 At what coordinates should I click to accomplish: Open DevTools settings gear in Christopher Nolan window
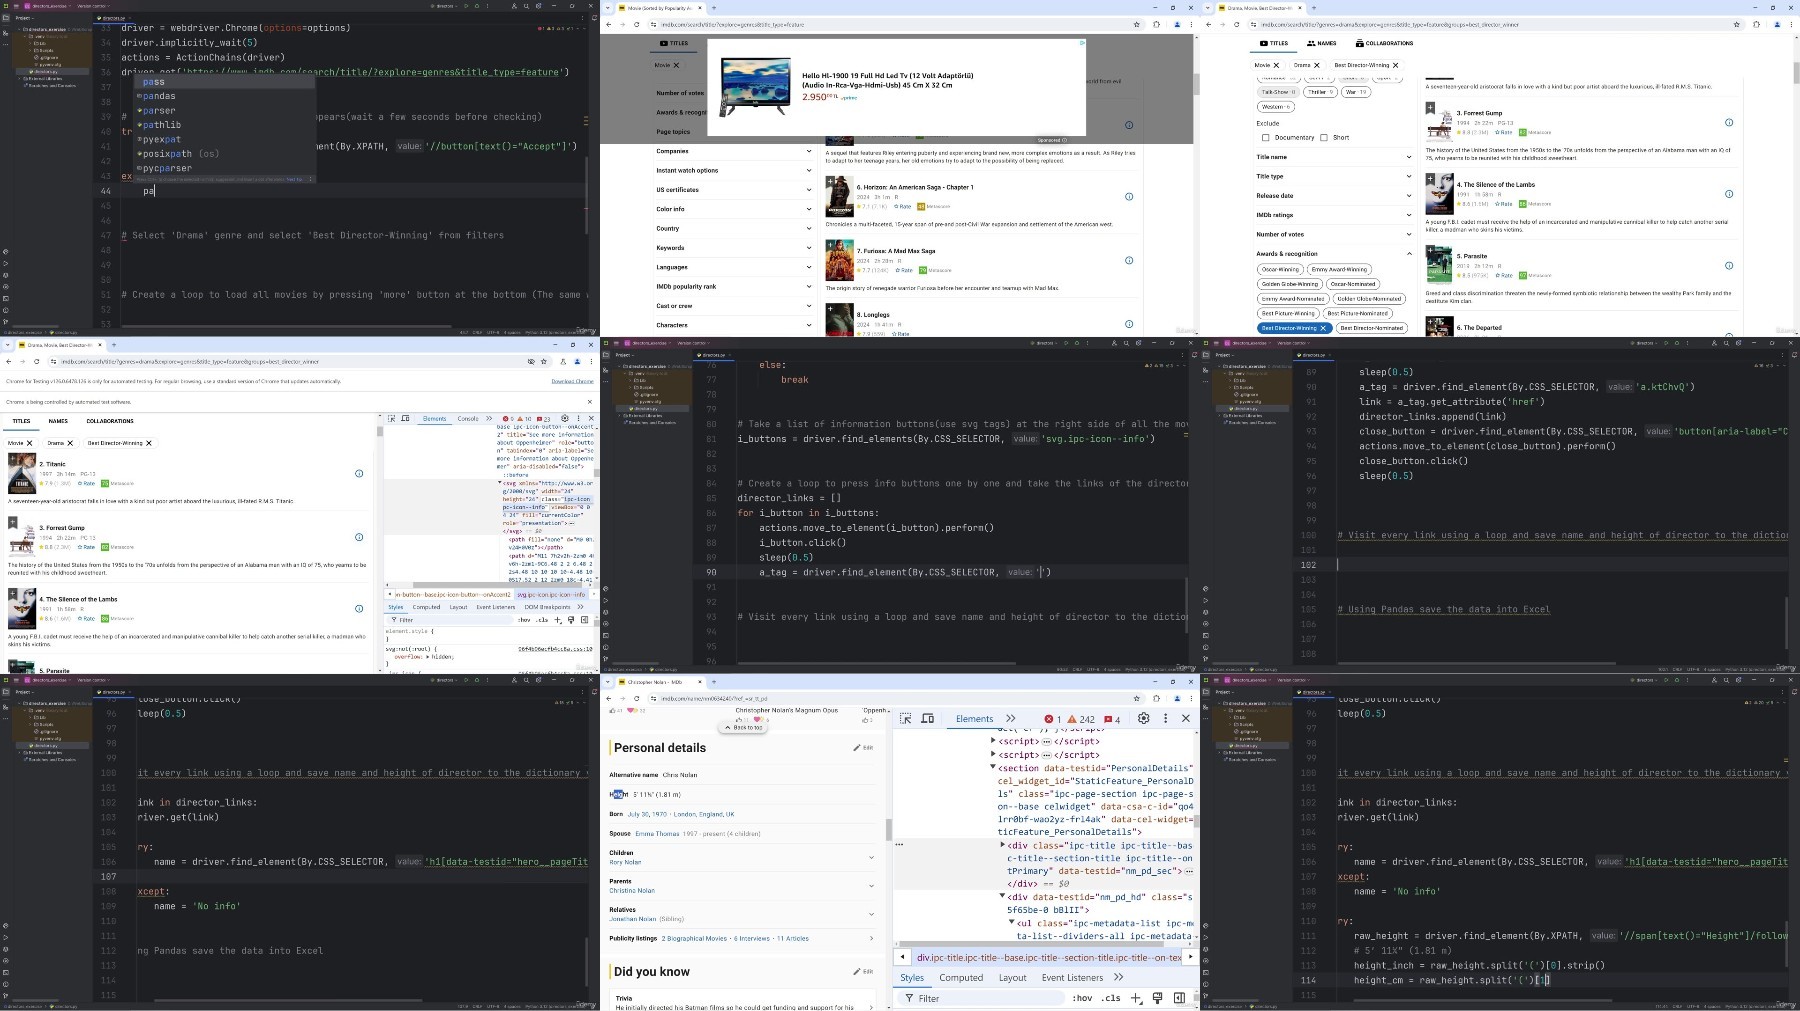[1144, 718]
